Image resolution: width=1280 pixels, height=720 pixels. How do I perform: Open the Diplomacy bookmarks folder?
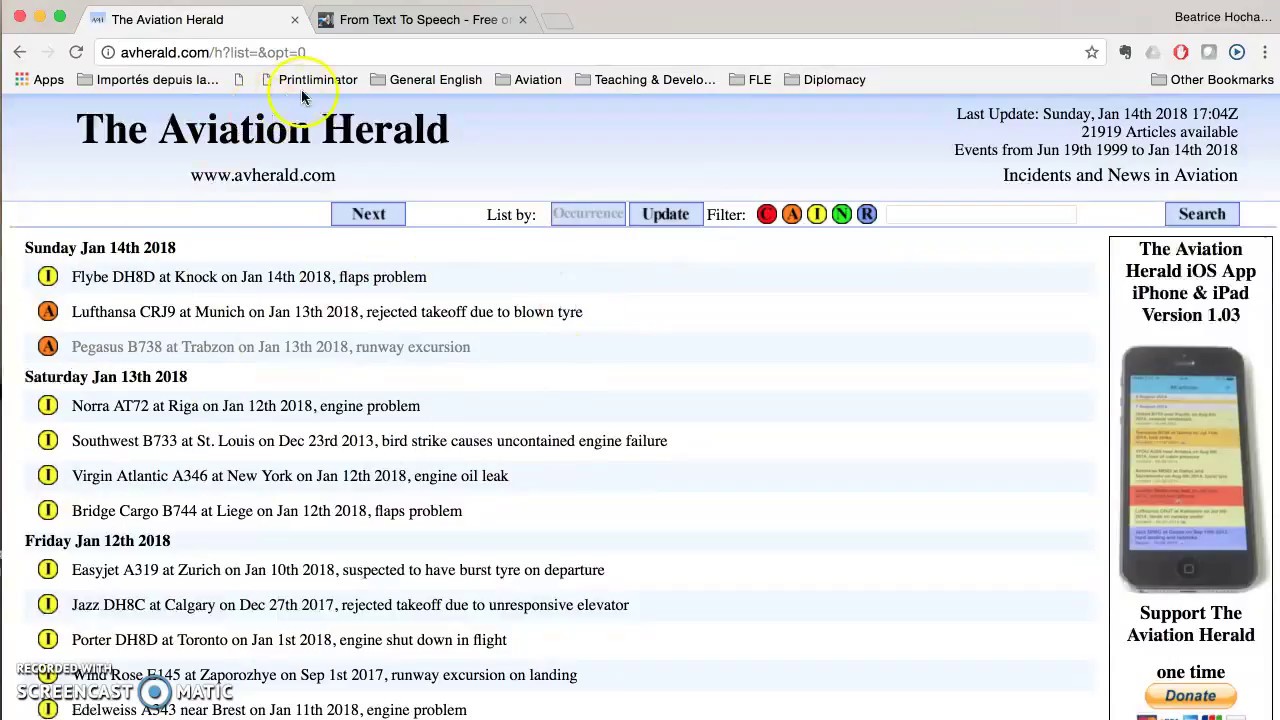pos(825,80)
